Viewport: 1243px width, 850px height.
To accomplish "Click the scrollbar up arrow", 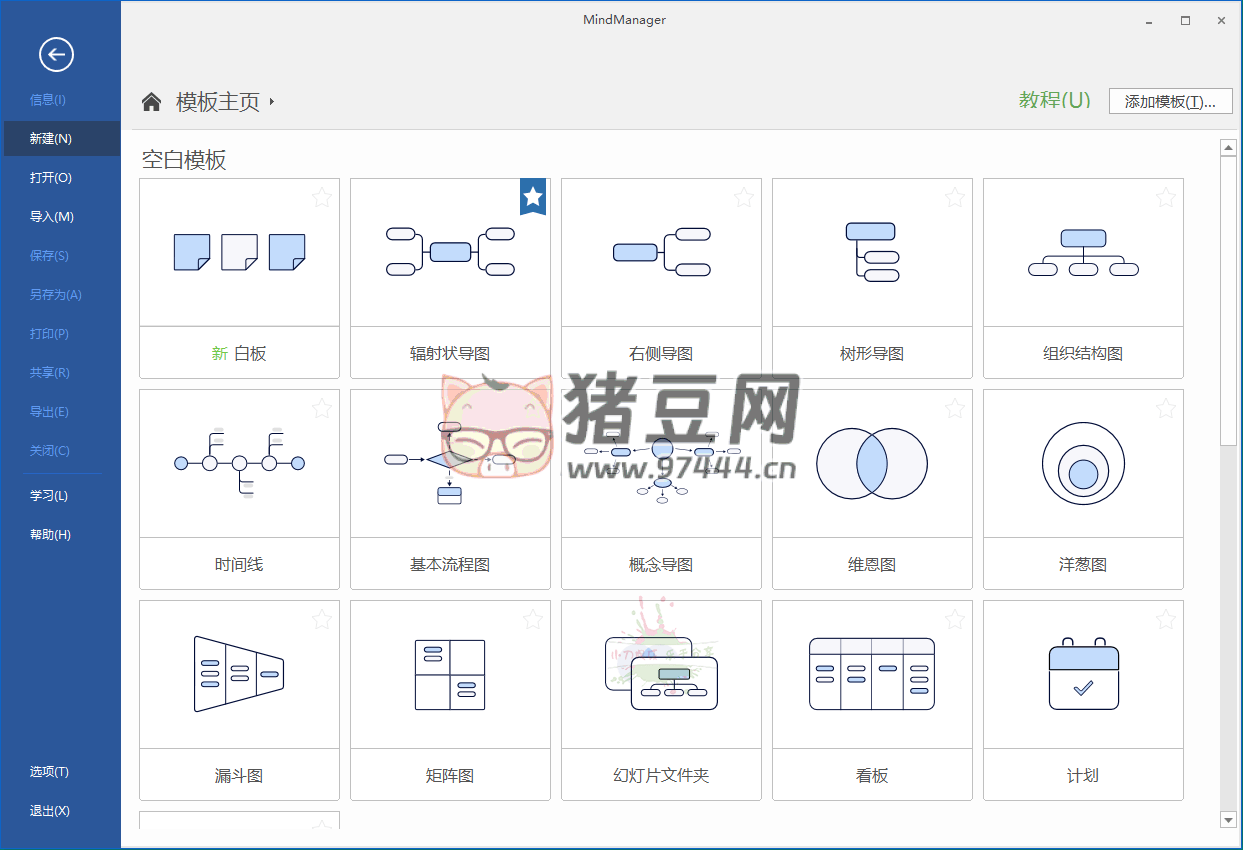I will point(1229,148).
